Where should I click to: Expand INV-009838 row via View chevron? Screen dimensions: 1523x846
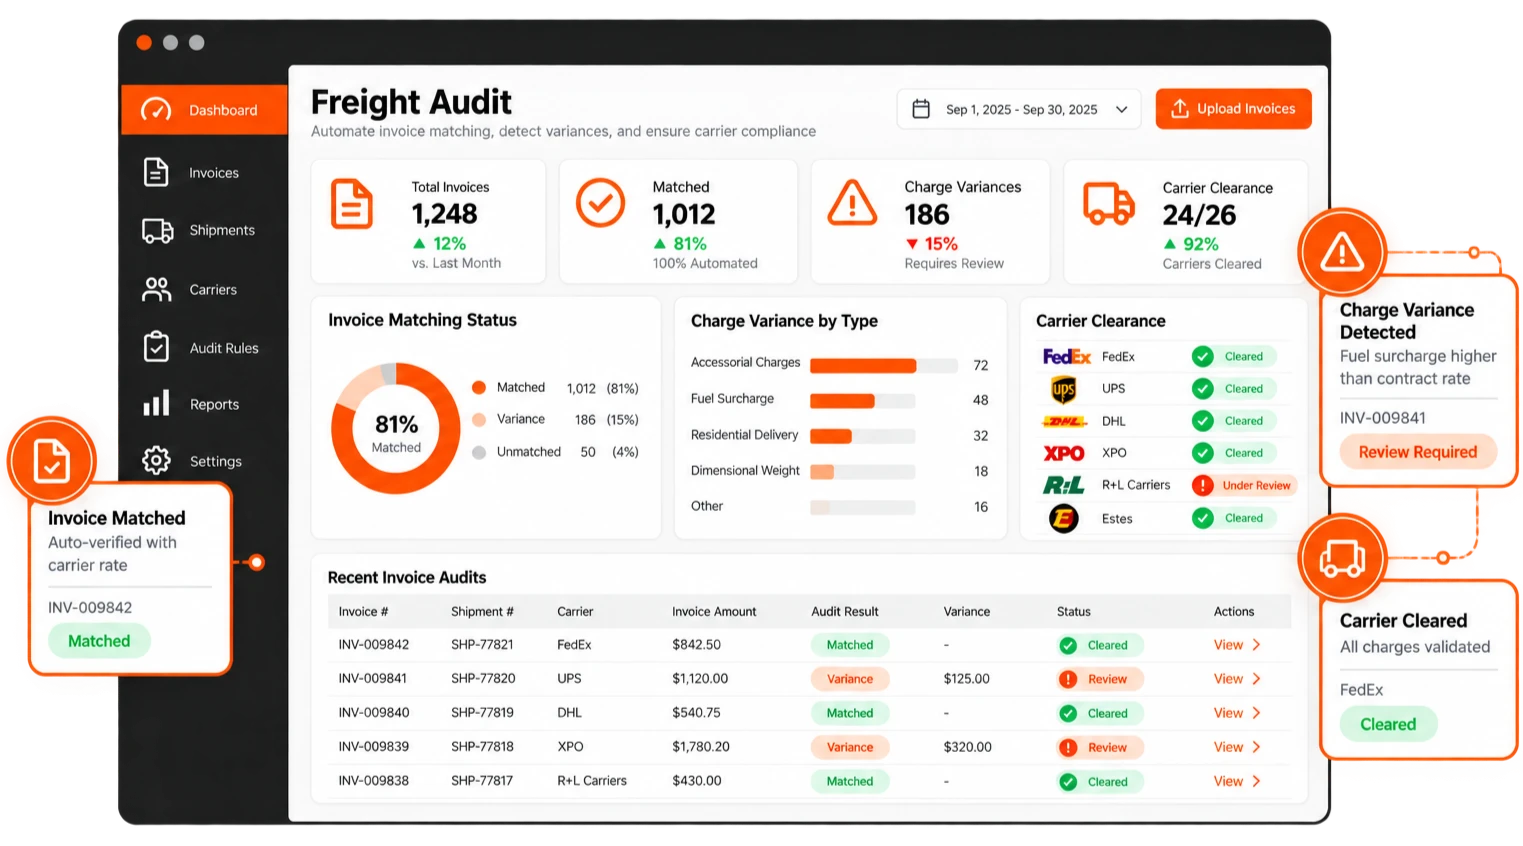(1256, 781)
